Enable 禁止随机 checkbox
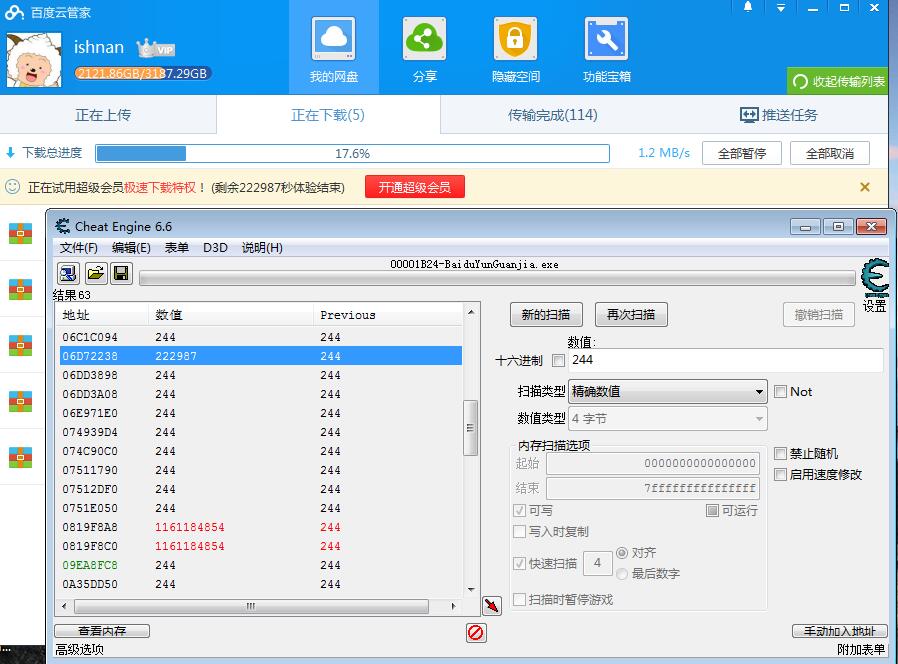898x664 pixels. tap(780, 454)
